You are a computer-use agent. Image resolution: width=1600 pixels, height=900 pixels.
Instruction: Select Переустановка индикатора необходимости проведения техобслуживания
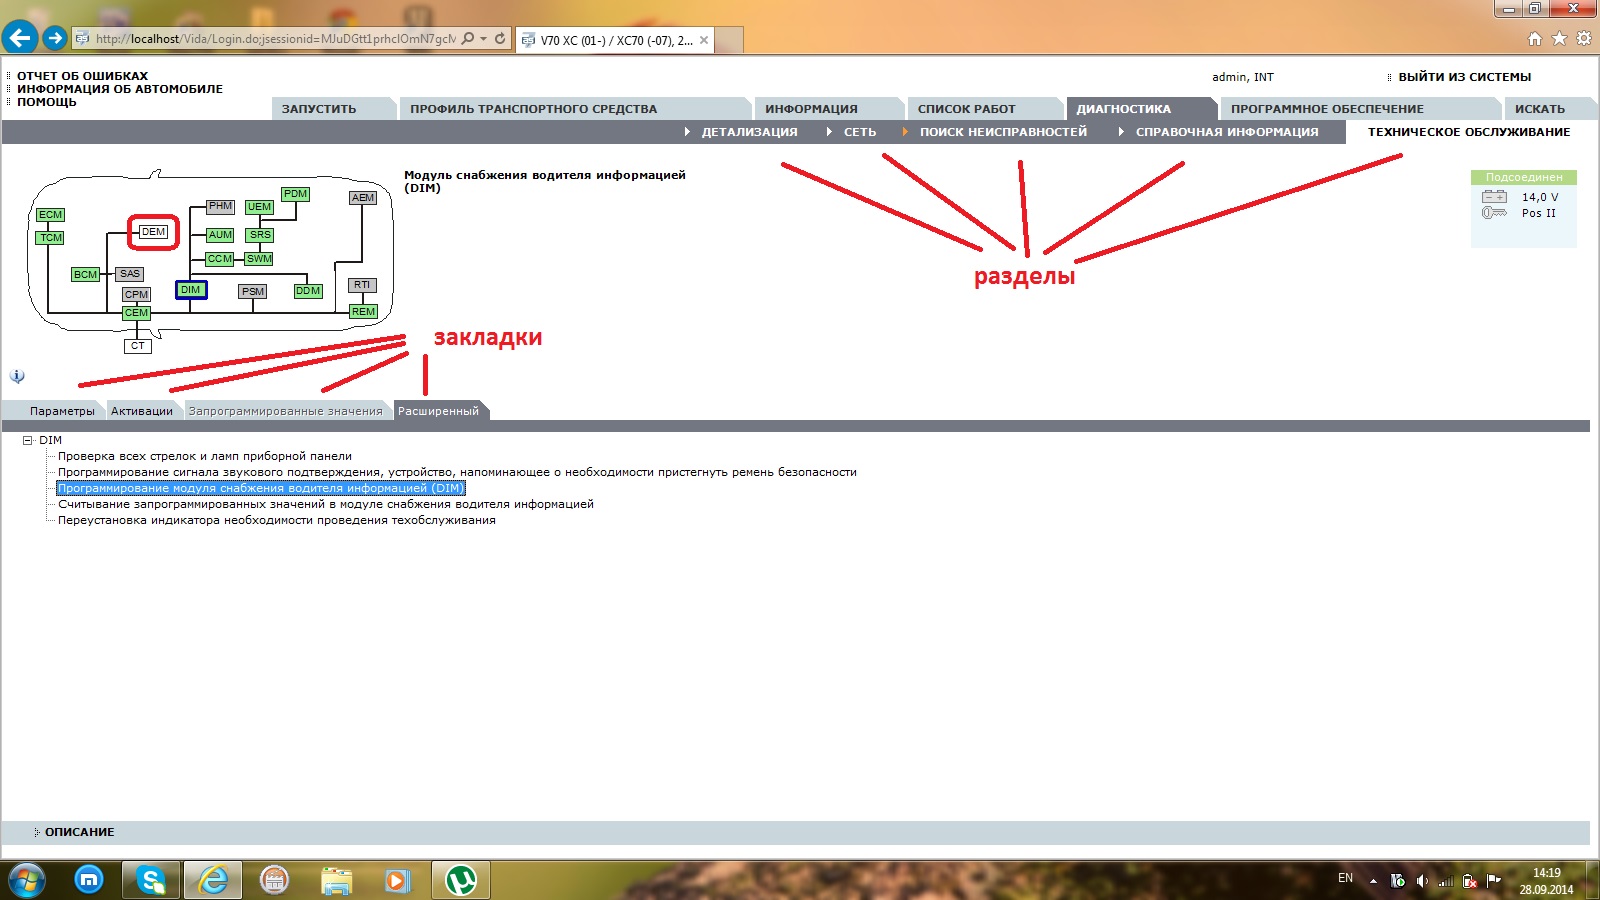point(277,520)
